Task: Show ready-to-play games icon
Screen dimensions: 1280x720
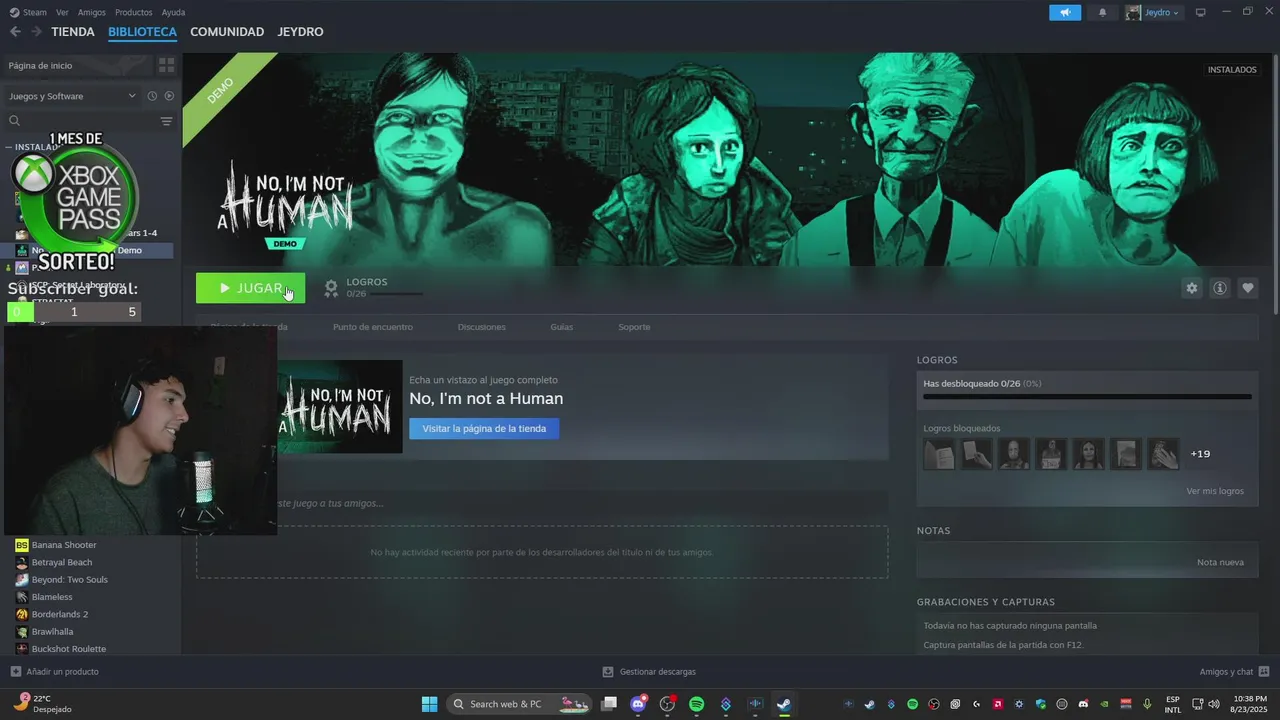Action: coord(169,96)
